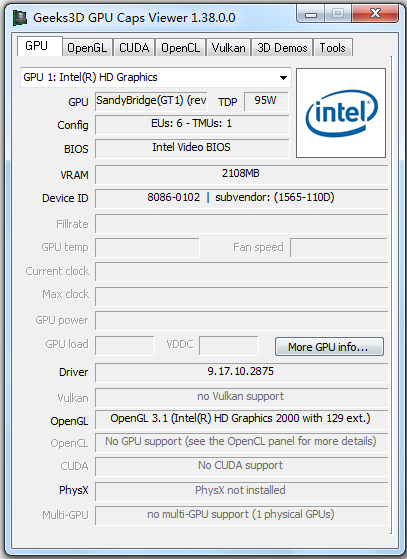This screenshot has height=559, width=407.
Task: Click the 'no multi-GPU support' field
Action: [241, 515]
